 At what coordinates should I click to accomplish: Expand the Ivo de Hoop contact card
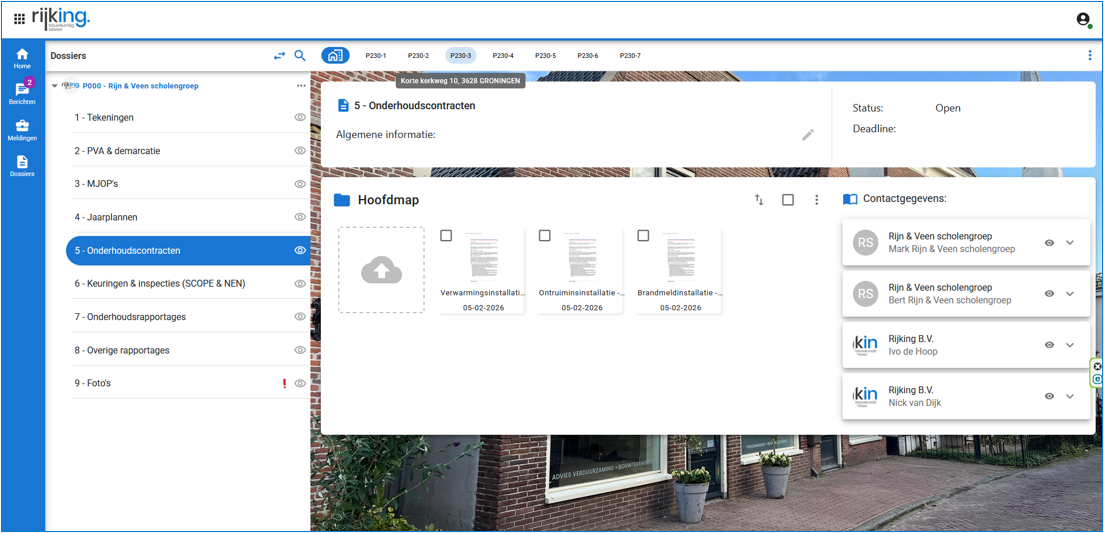pyautogui.click(x=1070, y=345)
